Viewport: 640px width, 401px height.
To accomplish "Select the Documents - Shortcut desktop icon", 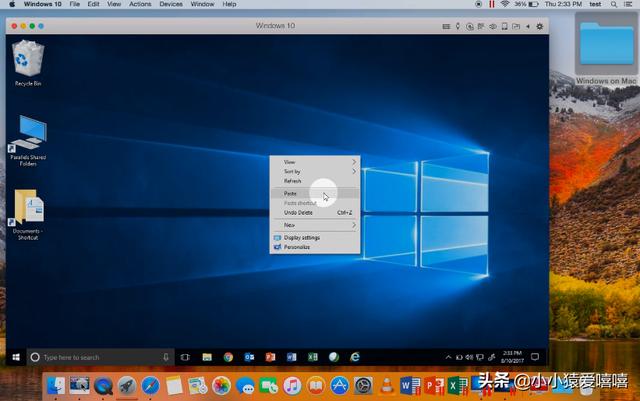I will click(x=28, y=214).
